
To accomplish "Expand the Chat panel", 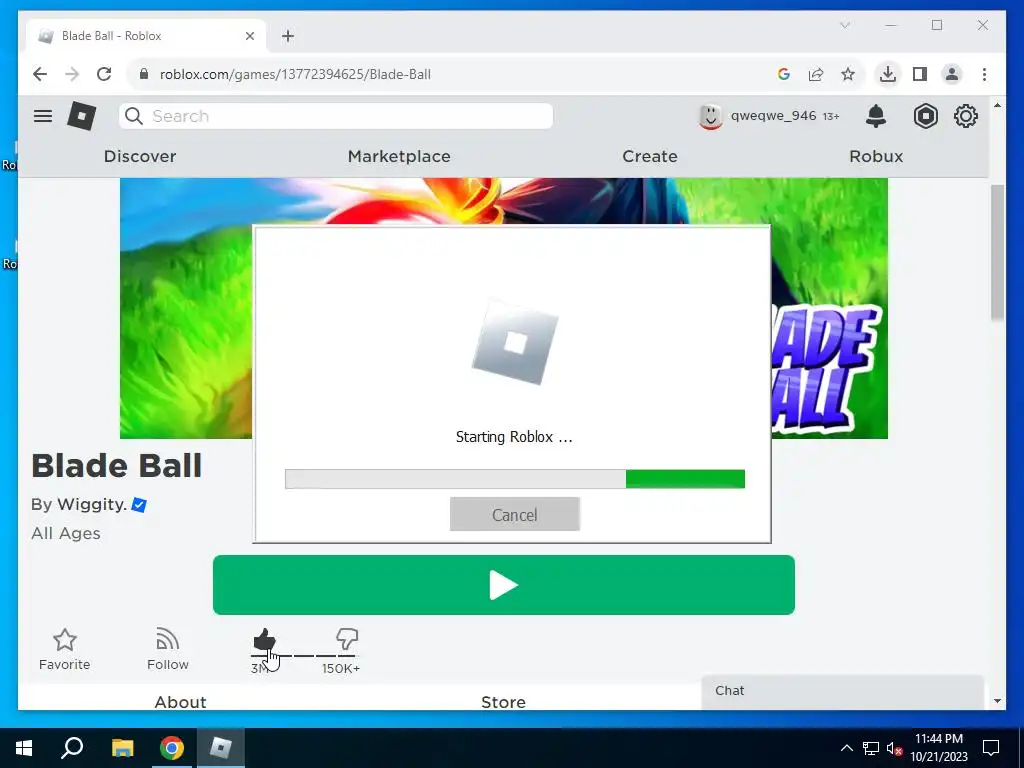I will click(x=842, y=691).
